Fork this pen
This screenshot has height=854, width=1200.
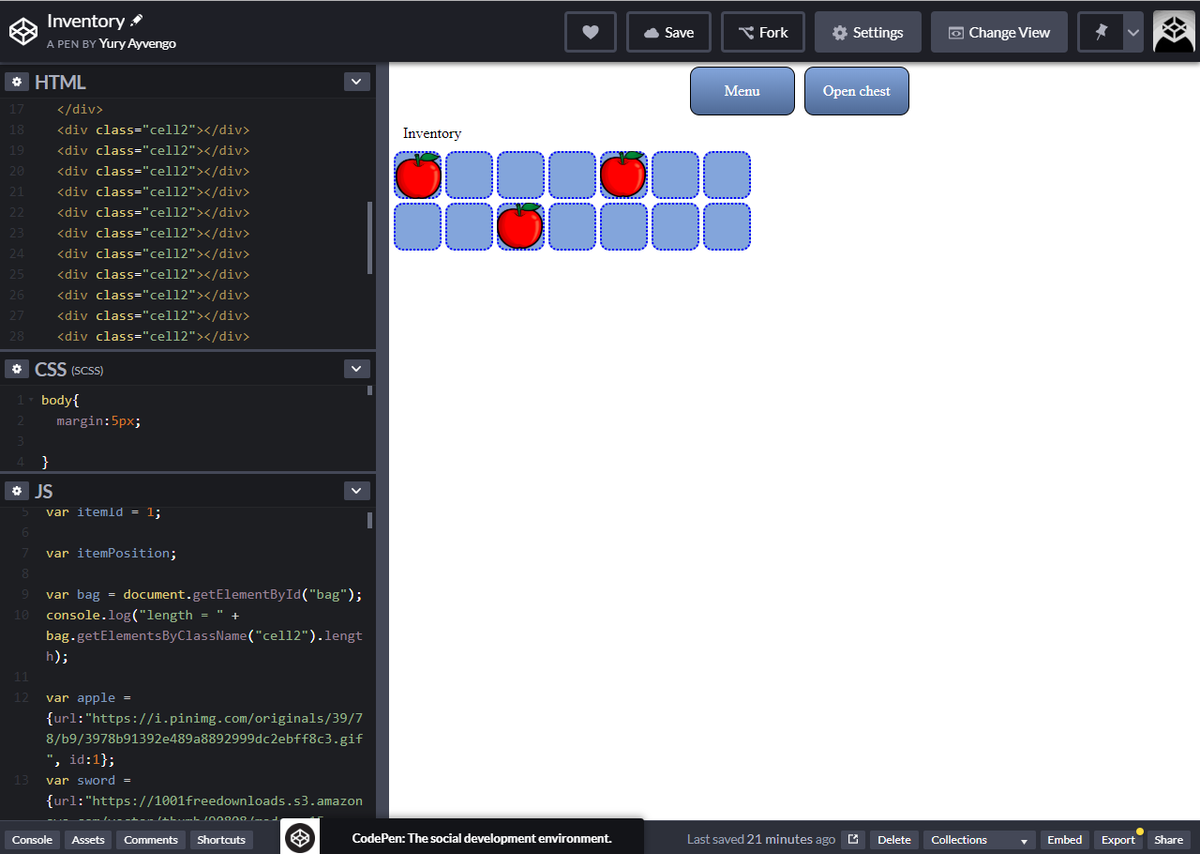(x=763, y=32)
